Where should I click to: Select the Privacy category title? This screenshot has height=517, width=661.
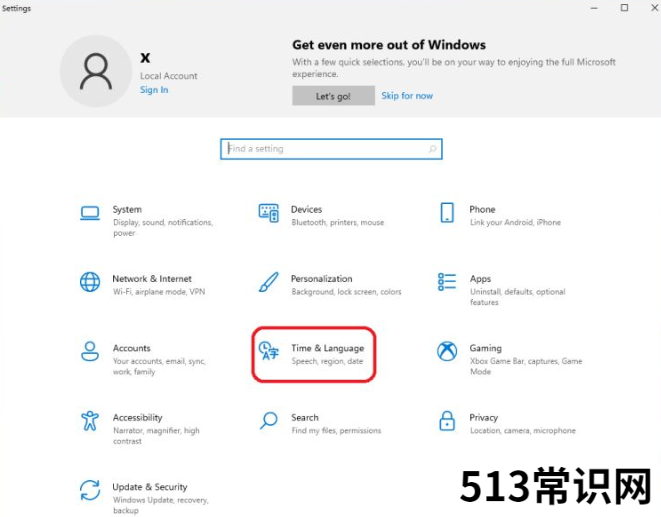[484, 417]
